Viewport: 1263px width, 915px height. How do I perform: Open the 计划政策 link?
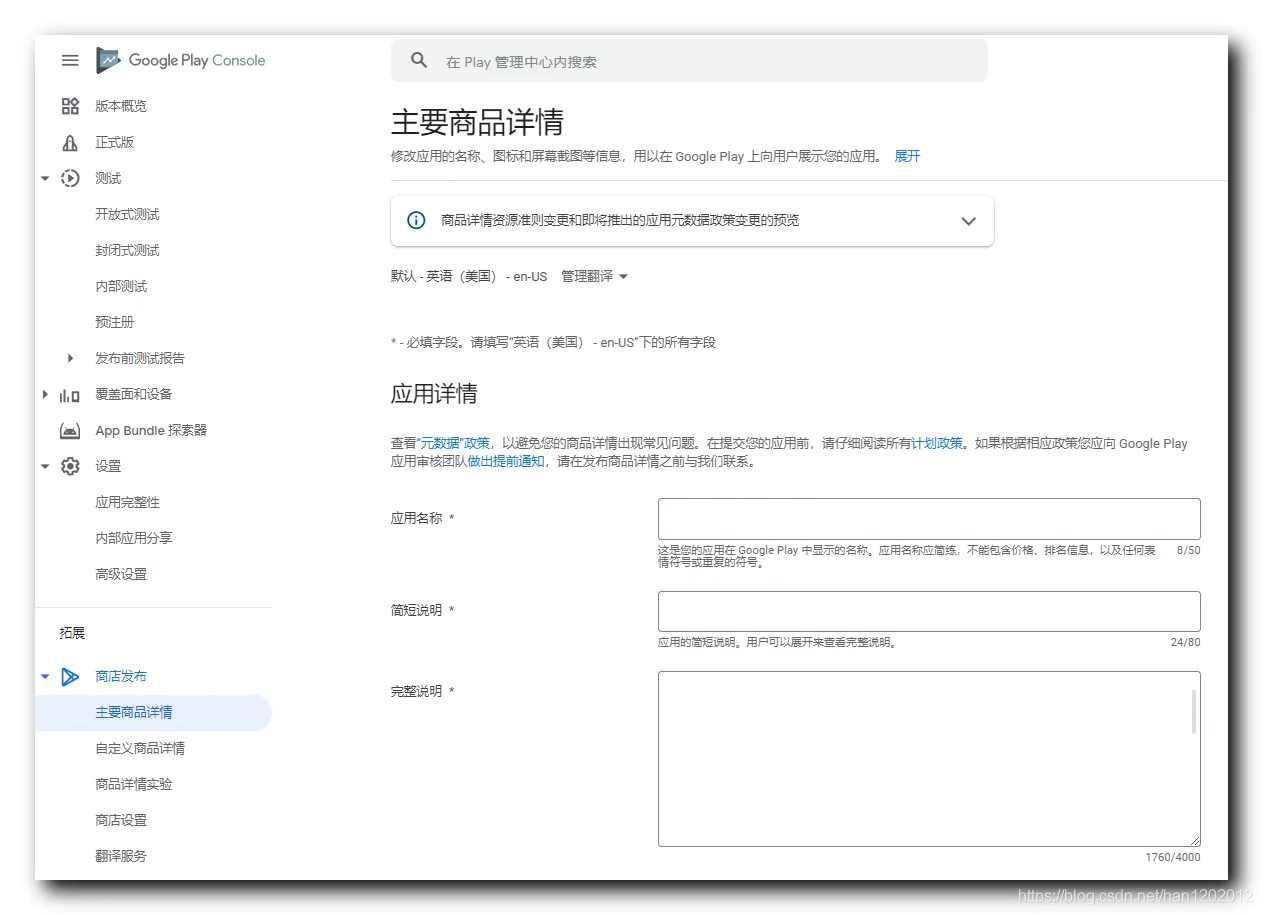937,443
